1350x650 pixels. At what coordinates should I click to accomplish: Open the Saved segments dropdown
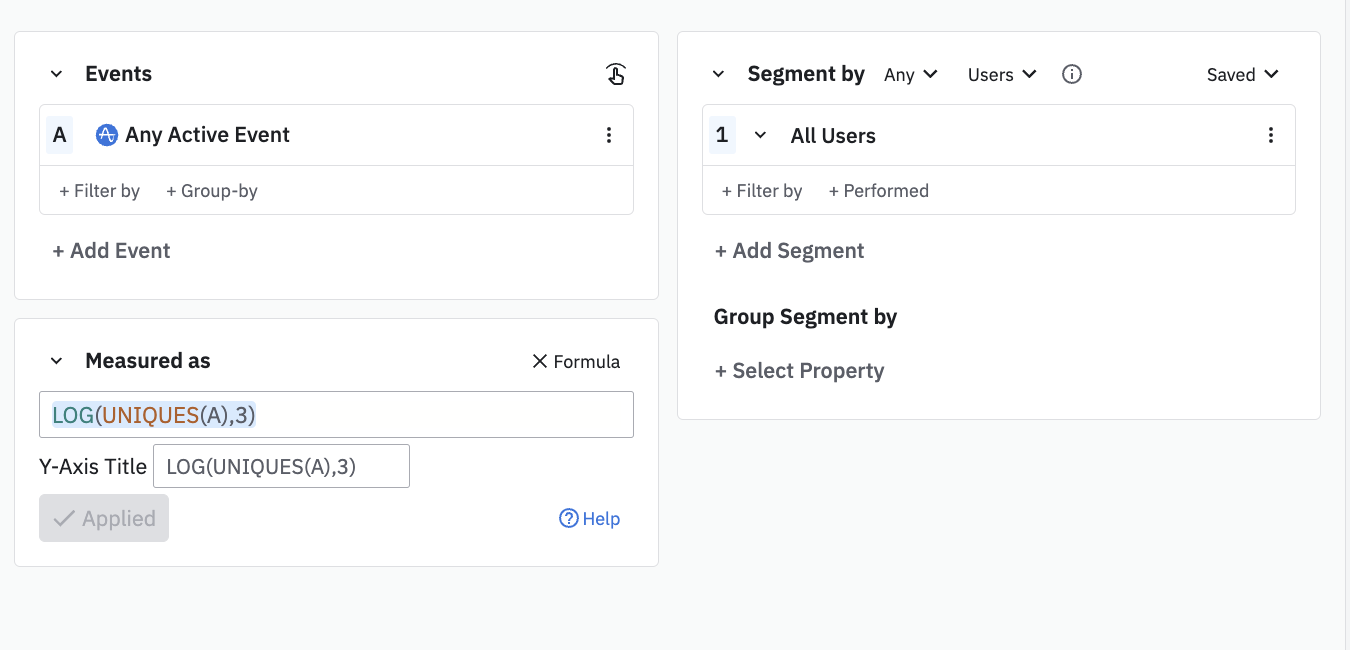pos(1242,75)
